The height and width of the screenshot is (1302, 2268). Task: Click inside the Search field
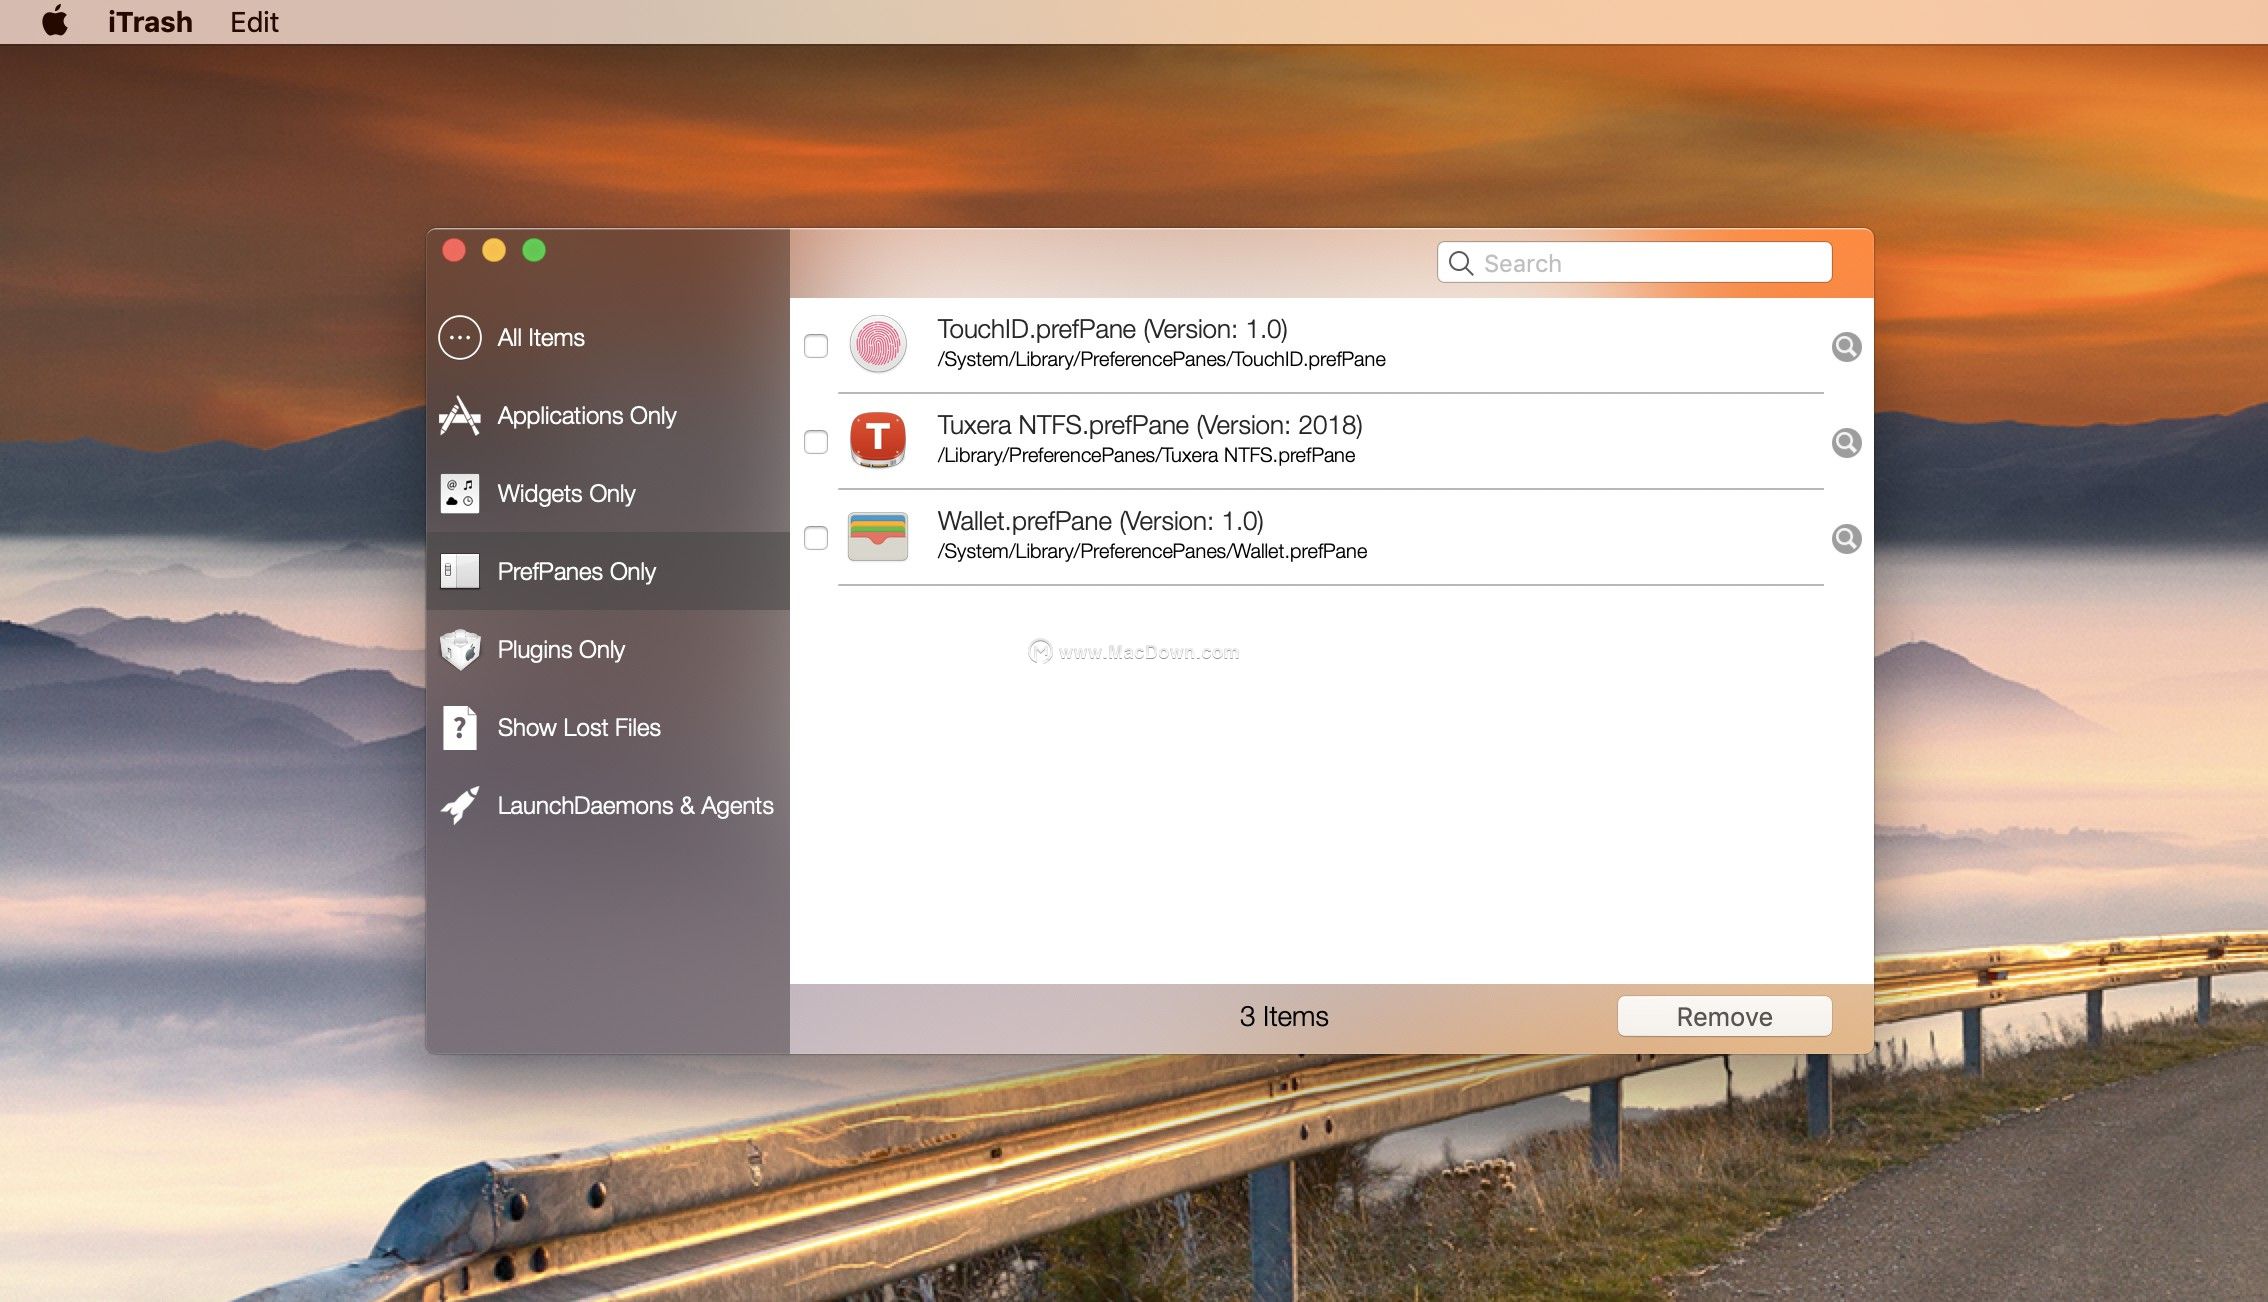coord(1650,263)
